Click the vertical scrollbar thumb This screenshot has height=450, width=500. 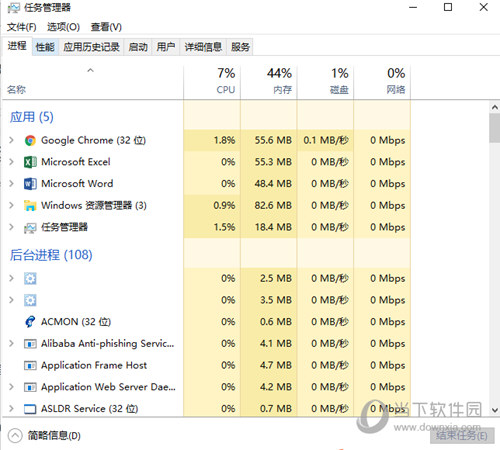click(495, 128)
